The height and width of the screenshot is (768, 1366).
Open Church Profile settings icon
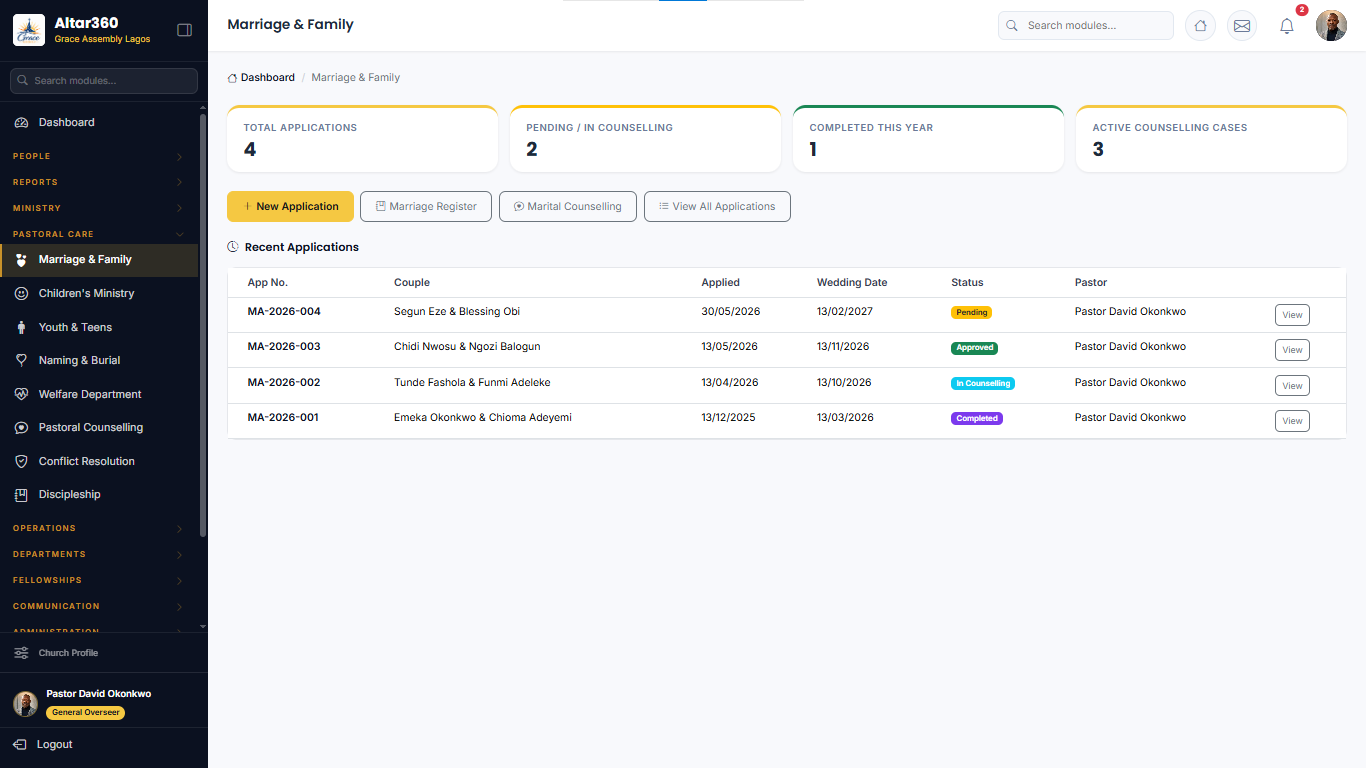coord(21,653)
